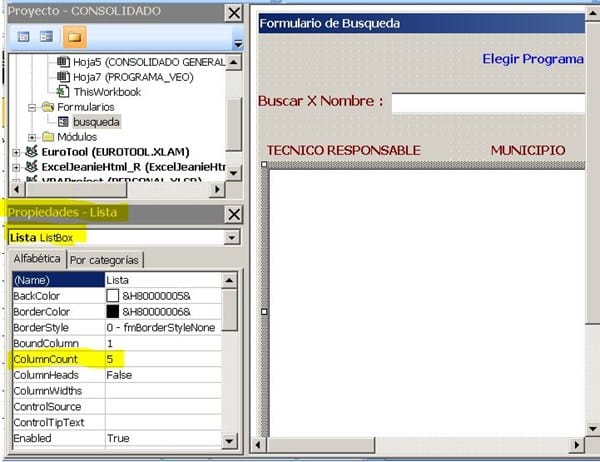This screenshot has height=462, width=600.
Task: Click the Lista listbox on the form
Action: click(427, 302)
